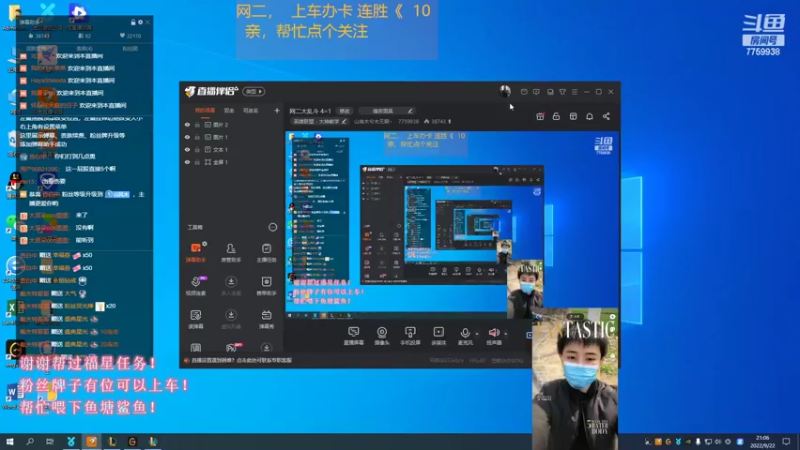The image size is (800, 450).
Task: Add a 手机投屏 phone cast source
Action: tap(410, 336)
